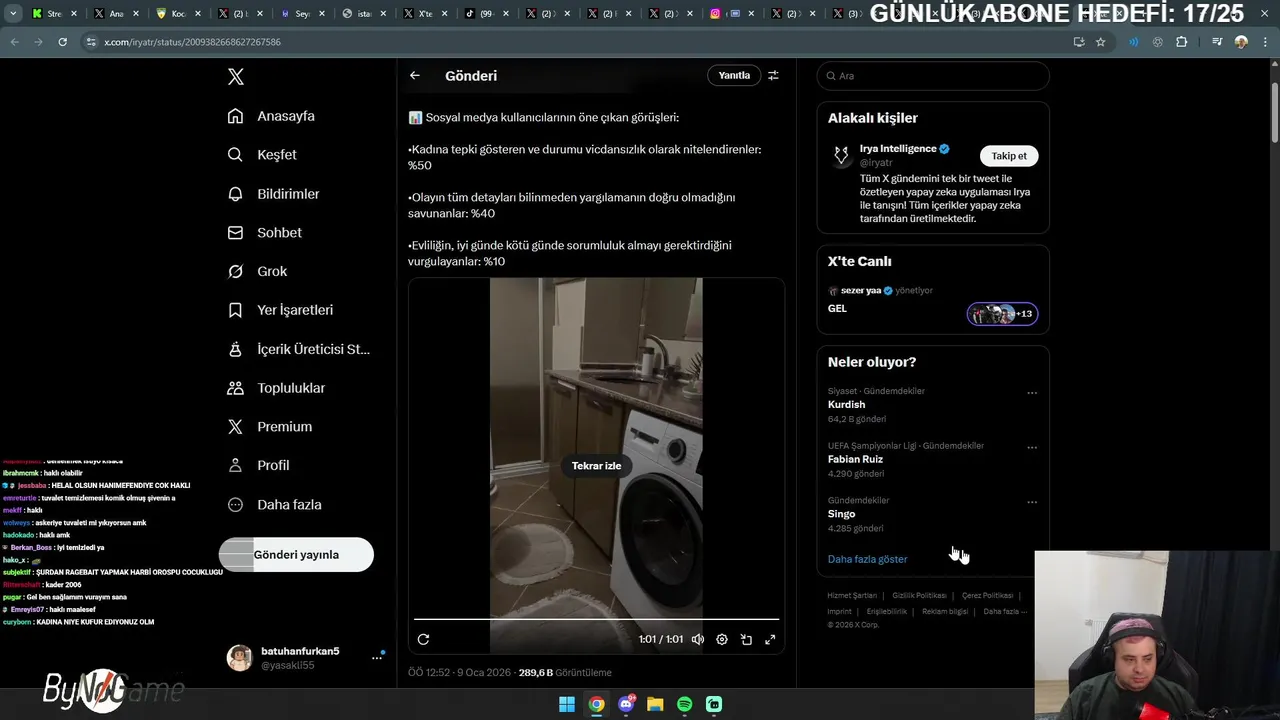Open Topluluklar communities
This screenshot has width=1280, height=720.
tap(276, 388)
